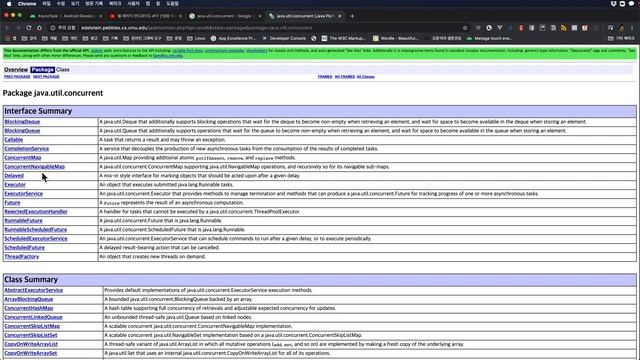This screenshot has height=360, width=640.
Task: Bookmark this page with the star icon
Action: click(464, 28)
